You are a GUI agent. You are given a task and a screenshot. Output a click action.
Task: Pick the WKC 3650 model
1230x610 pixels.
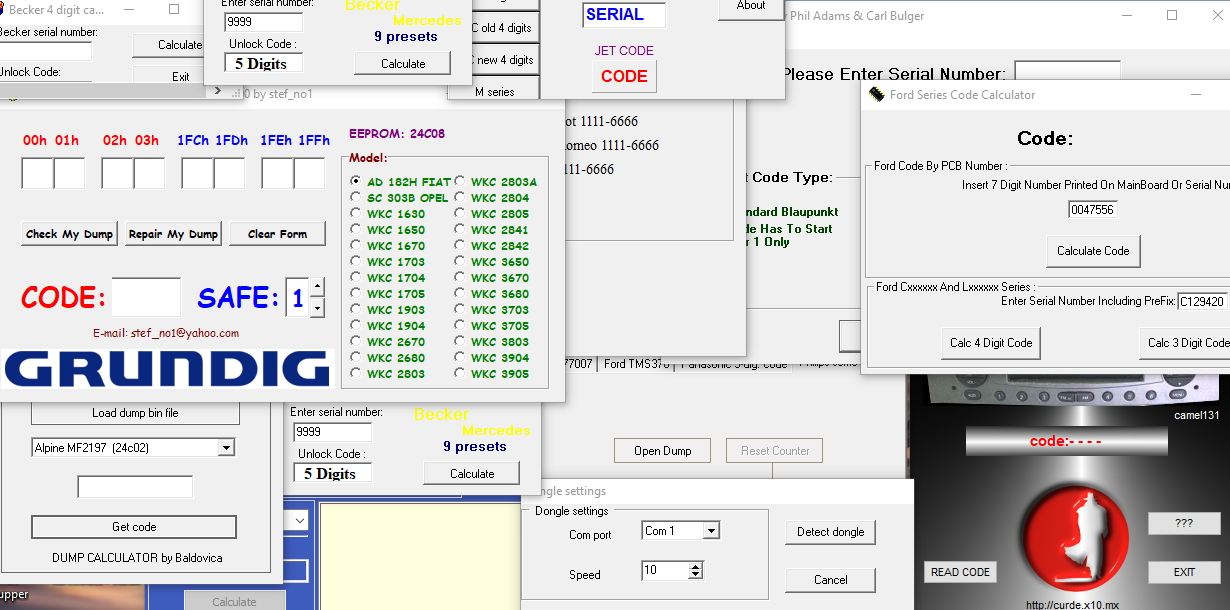tap(460, 262)
